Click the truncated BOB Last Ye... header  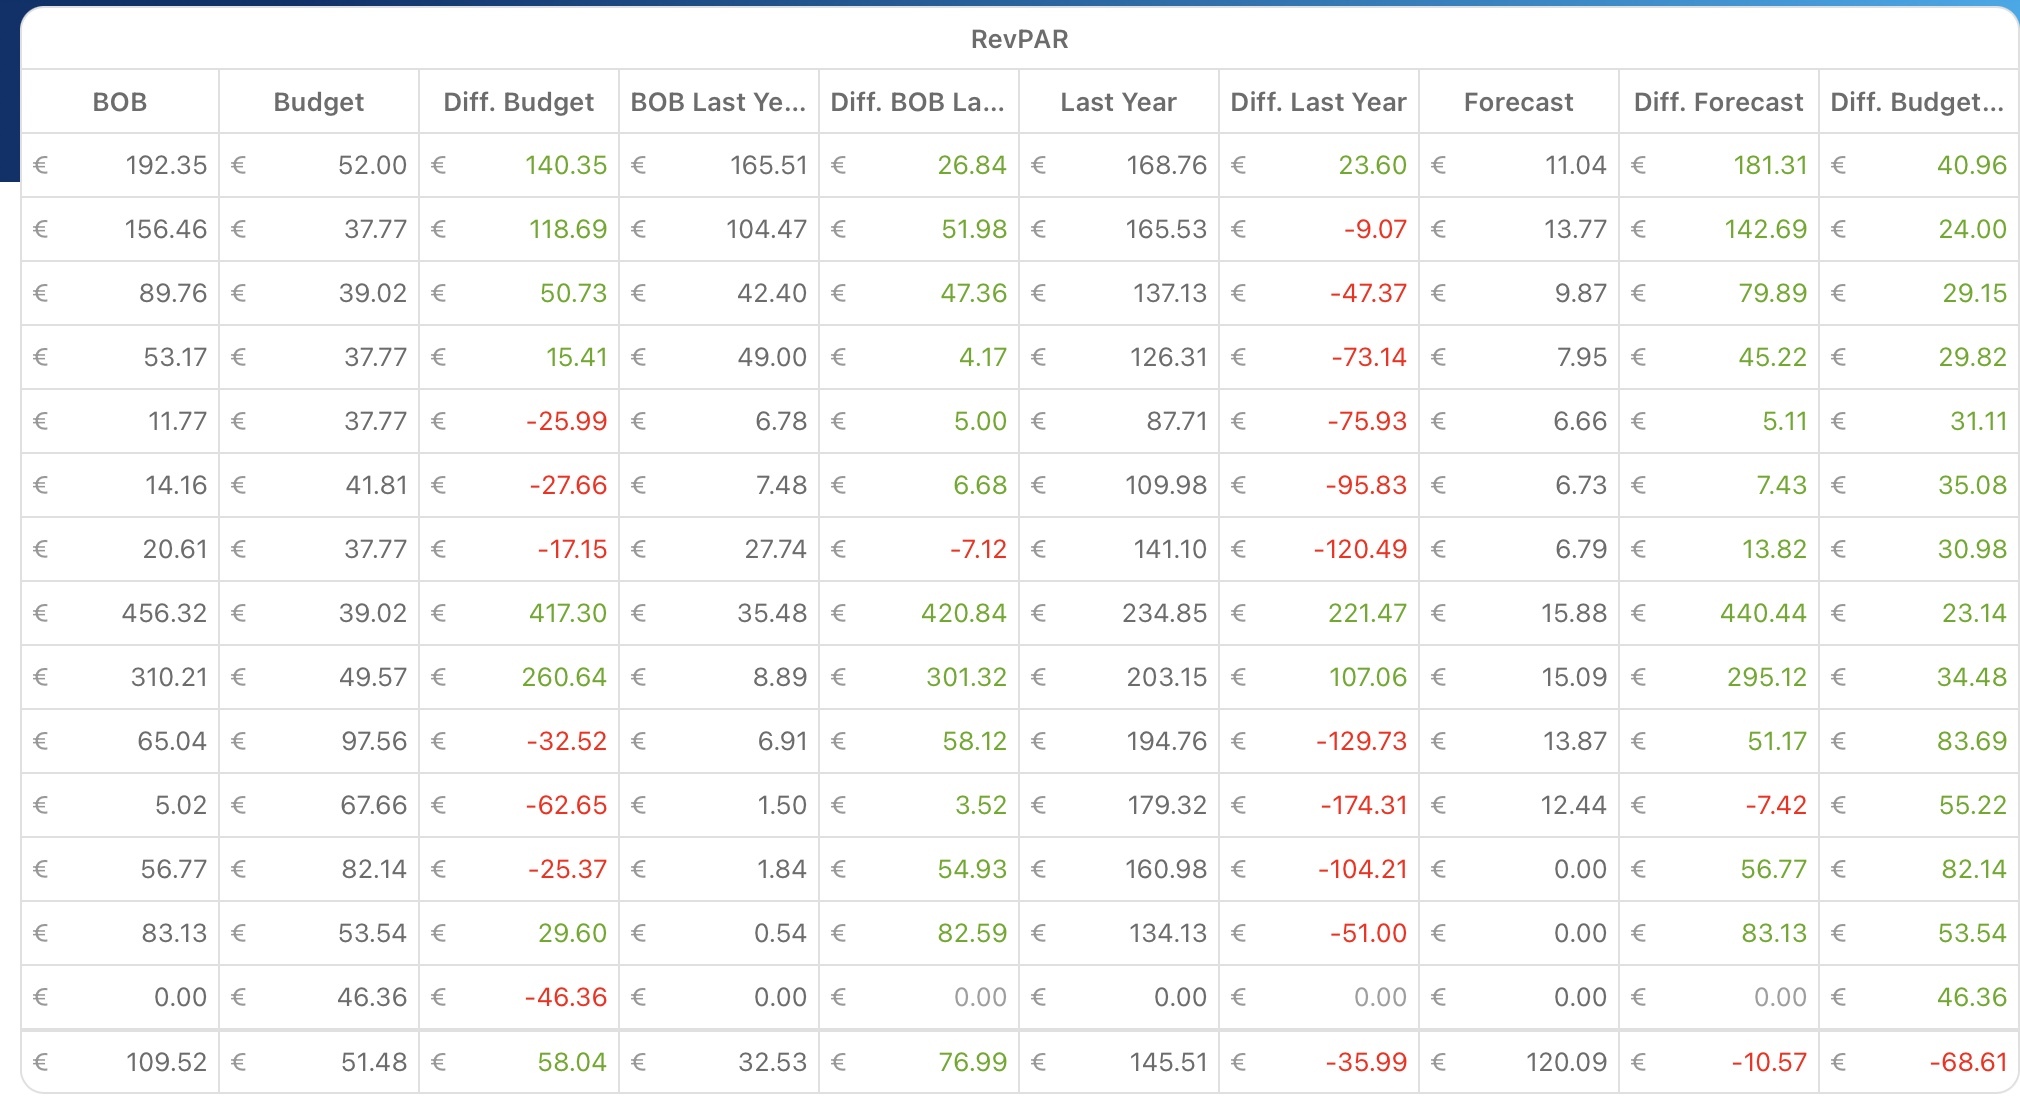click(718, 102)
